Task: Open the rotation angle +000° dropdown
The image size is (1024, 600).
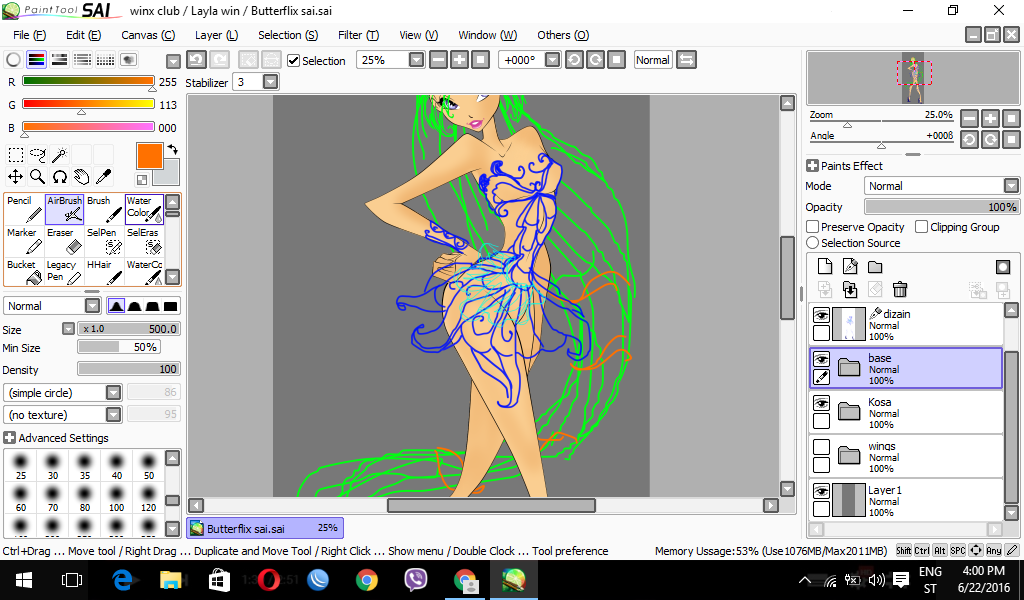Action: [552, 60]
